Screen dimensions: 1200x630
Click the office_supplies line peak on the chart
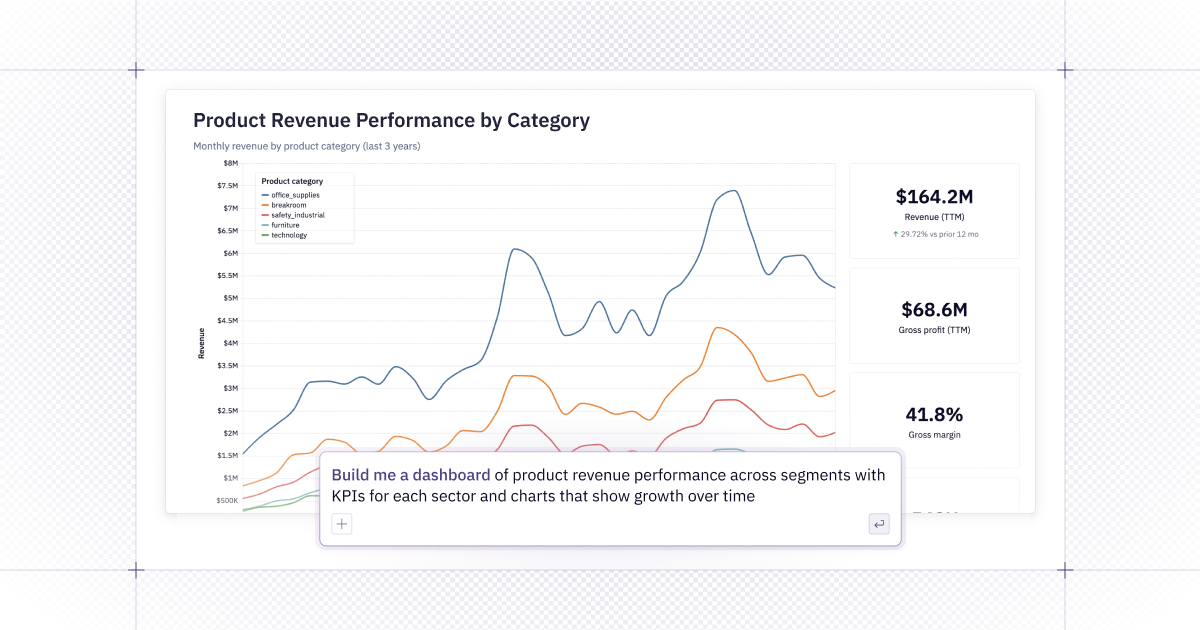coord(733,191)
